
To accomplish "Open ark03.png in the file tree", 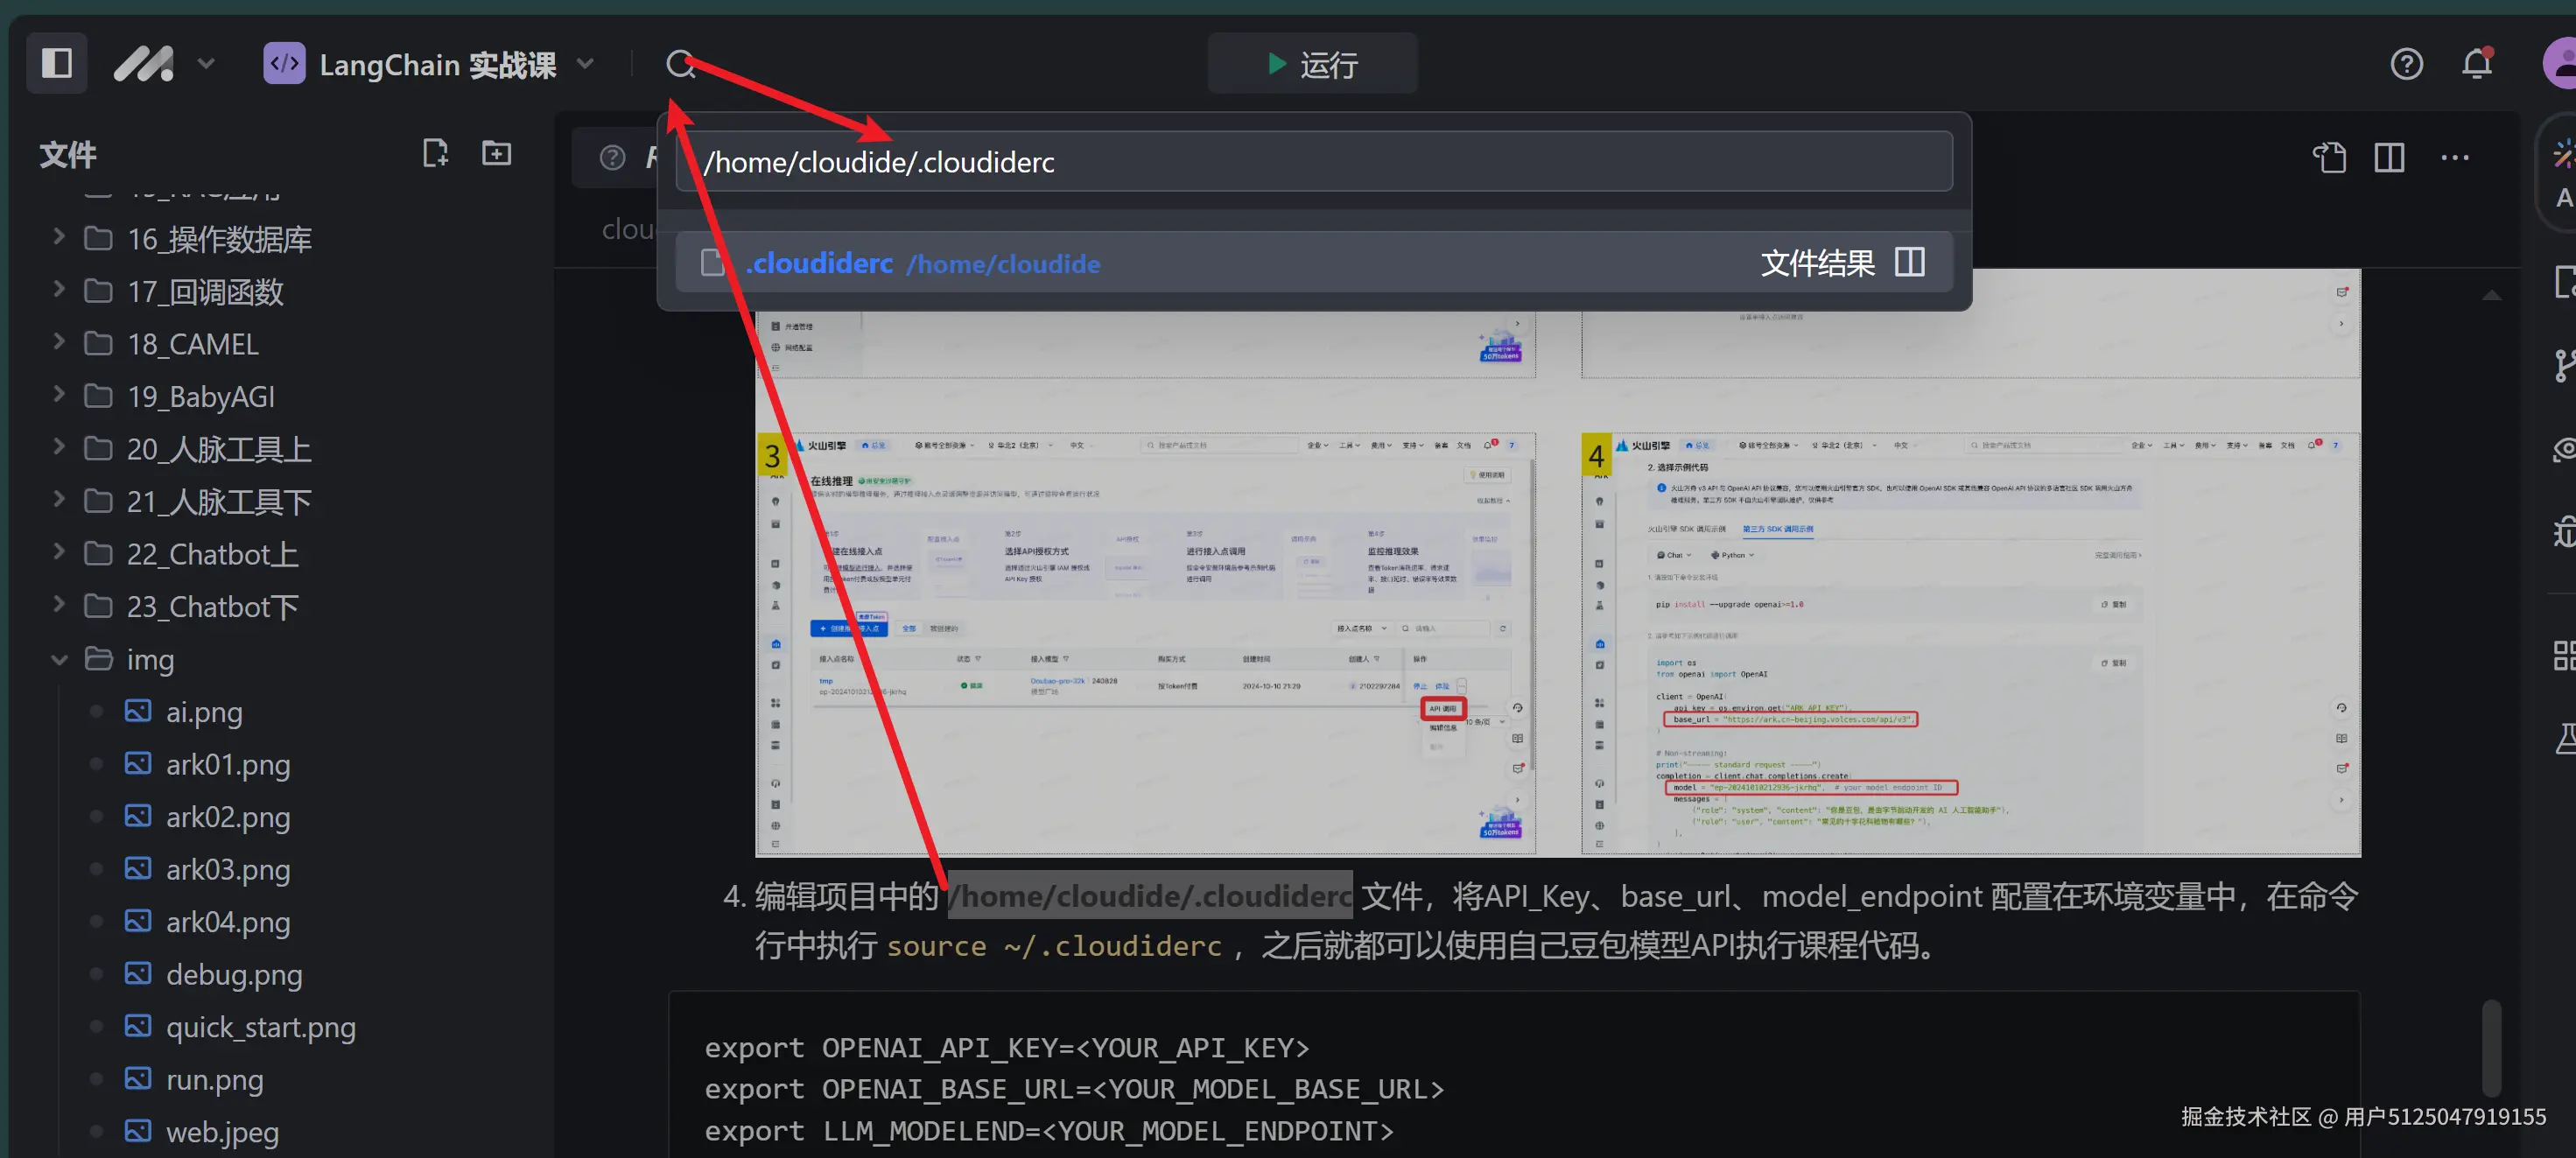I will pos(228,869).
